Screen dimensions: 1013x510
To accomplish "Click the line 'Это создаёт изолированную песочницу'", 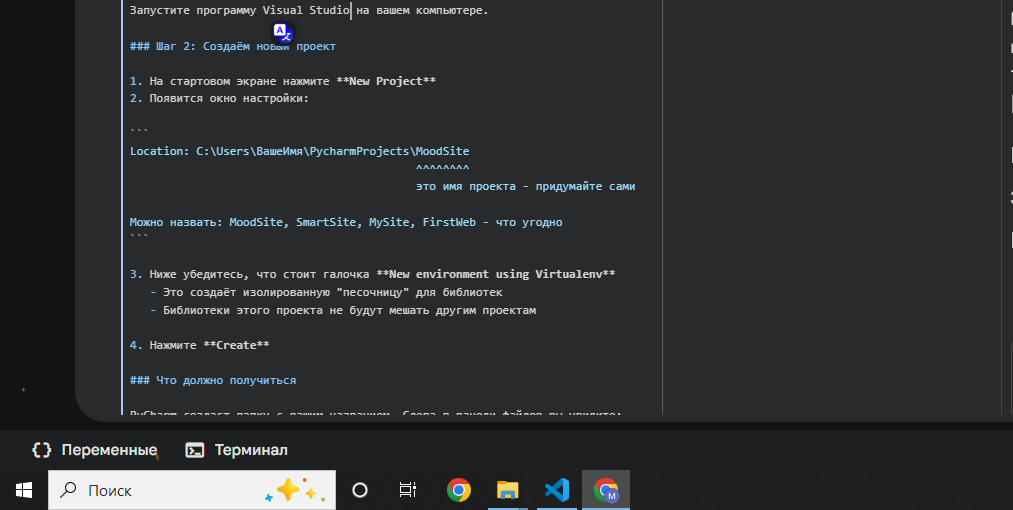I will [x=326, y=292].
